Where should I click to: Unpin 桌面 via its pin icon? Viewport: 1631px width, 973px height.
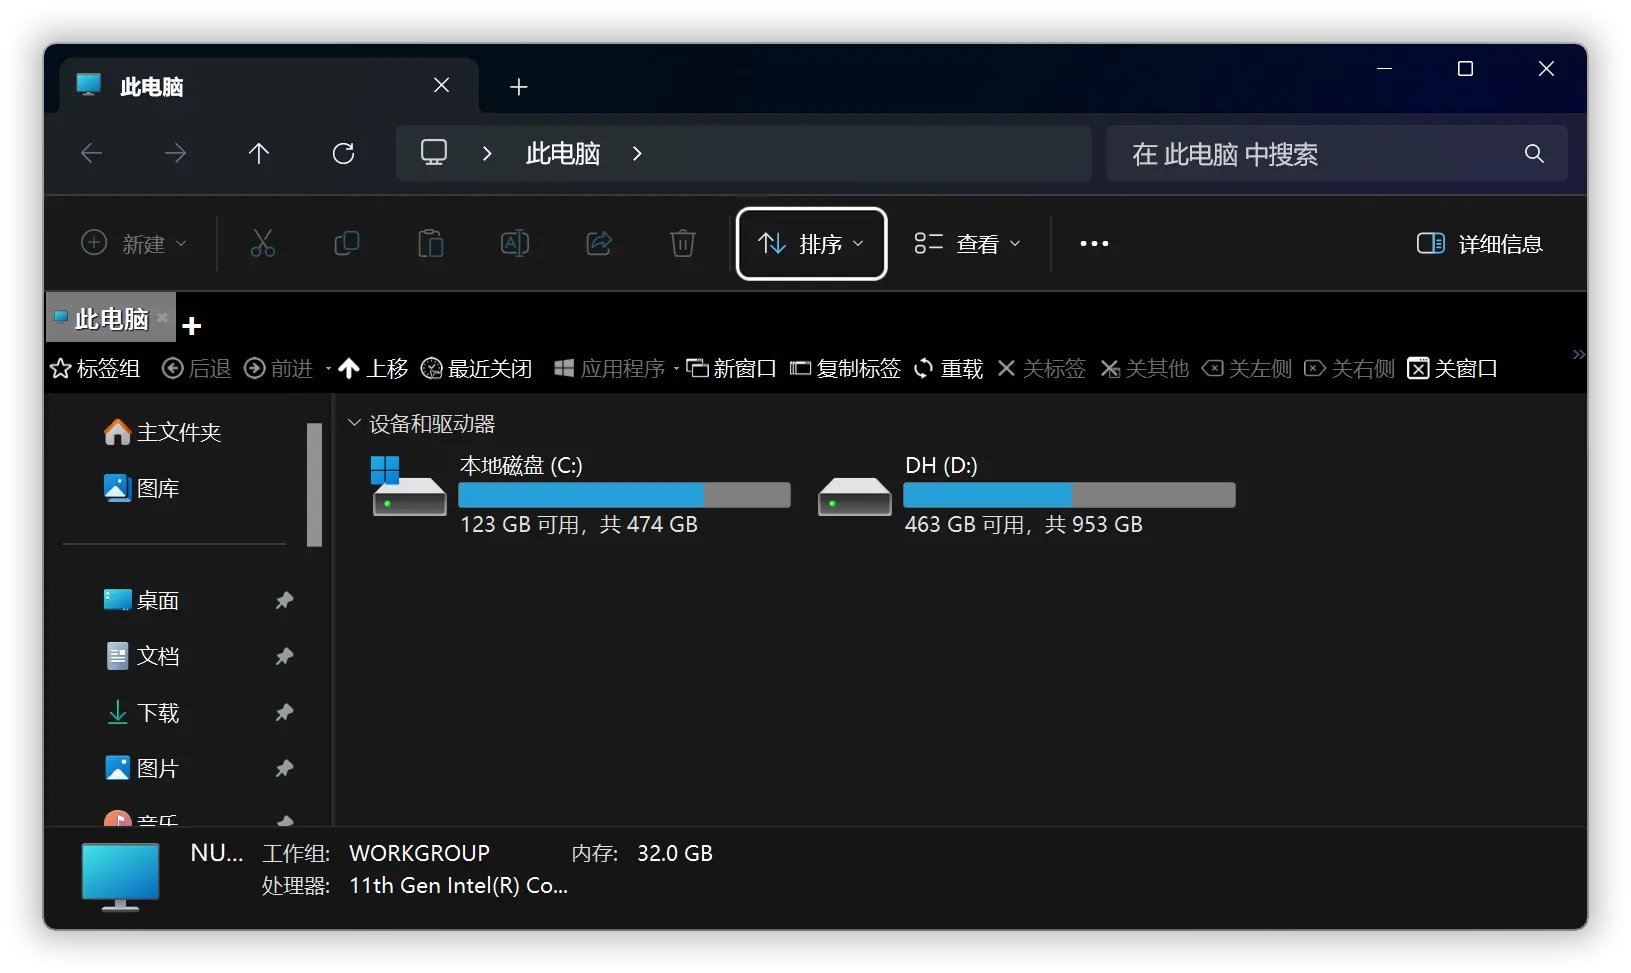click(284, 600)
